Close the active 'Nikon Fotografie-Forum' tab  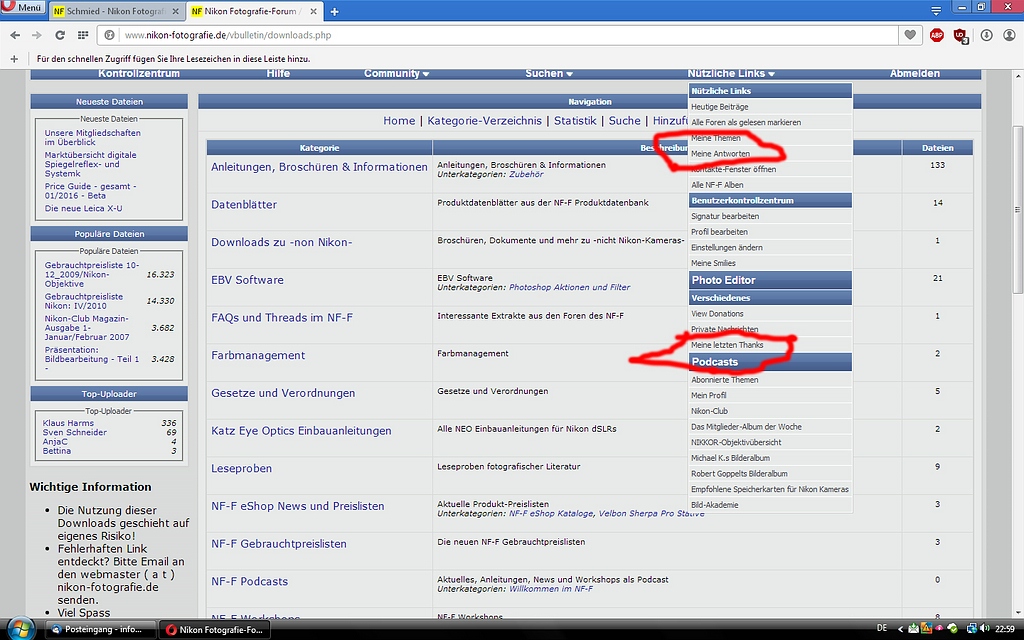click(313, 12)
